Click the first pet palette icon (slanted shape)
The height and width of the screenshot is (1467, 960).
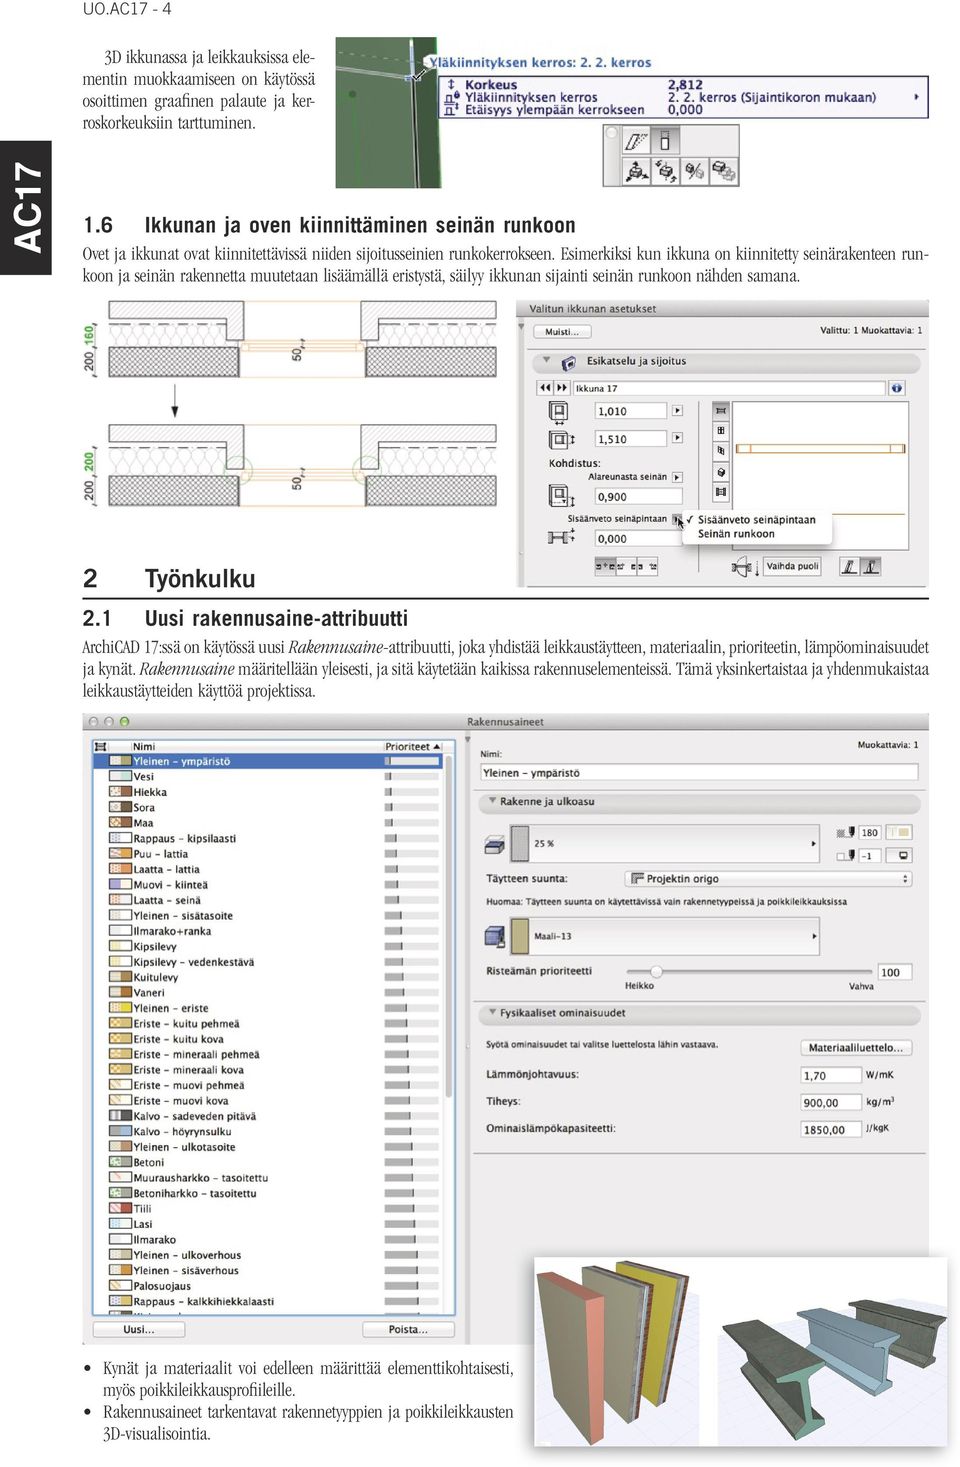637,142
